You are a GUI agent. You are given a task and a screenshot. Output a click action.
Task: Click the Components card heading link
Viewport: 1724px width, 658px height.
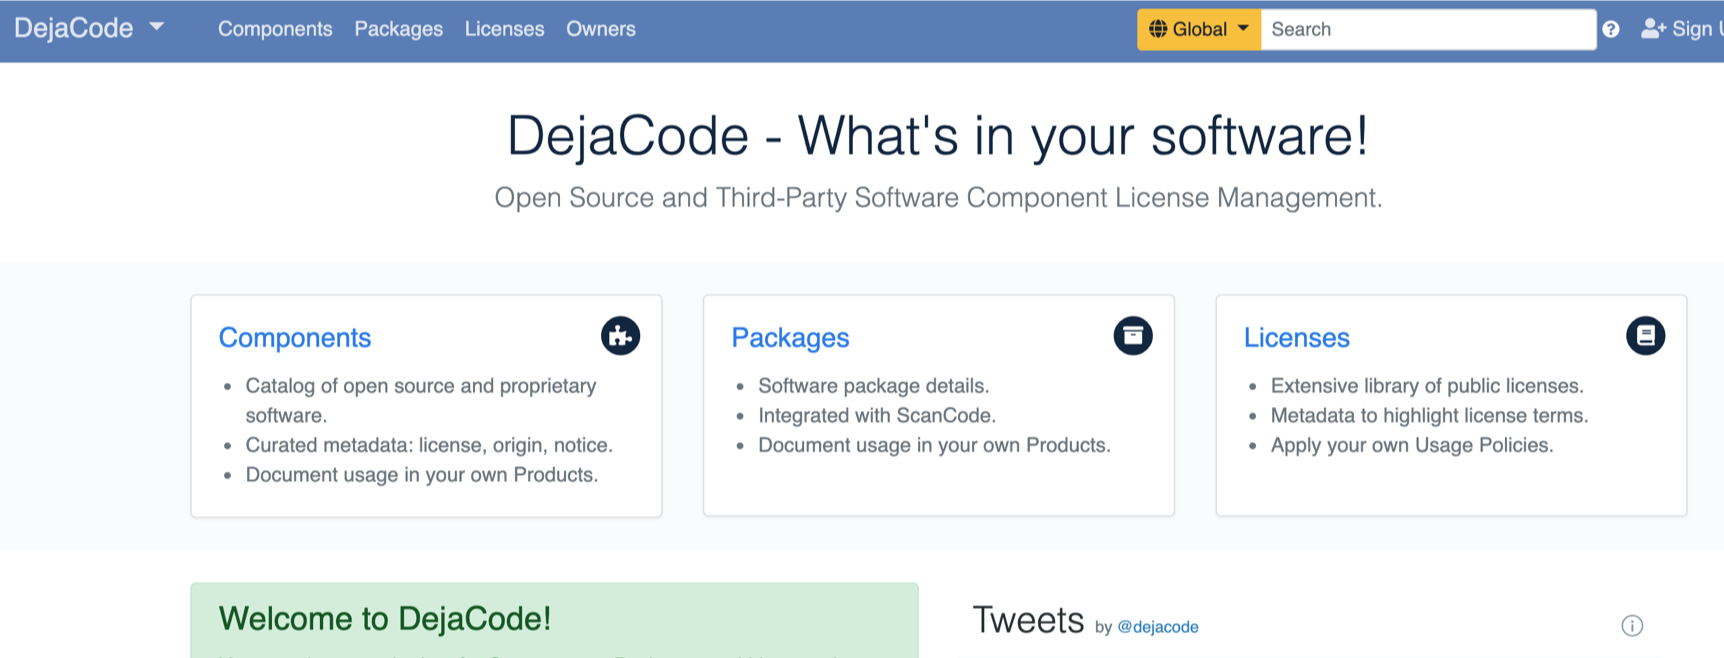(x=295, y=338)
